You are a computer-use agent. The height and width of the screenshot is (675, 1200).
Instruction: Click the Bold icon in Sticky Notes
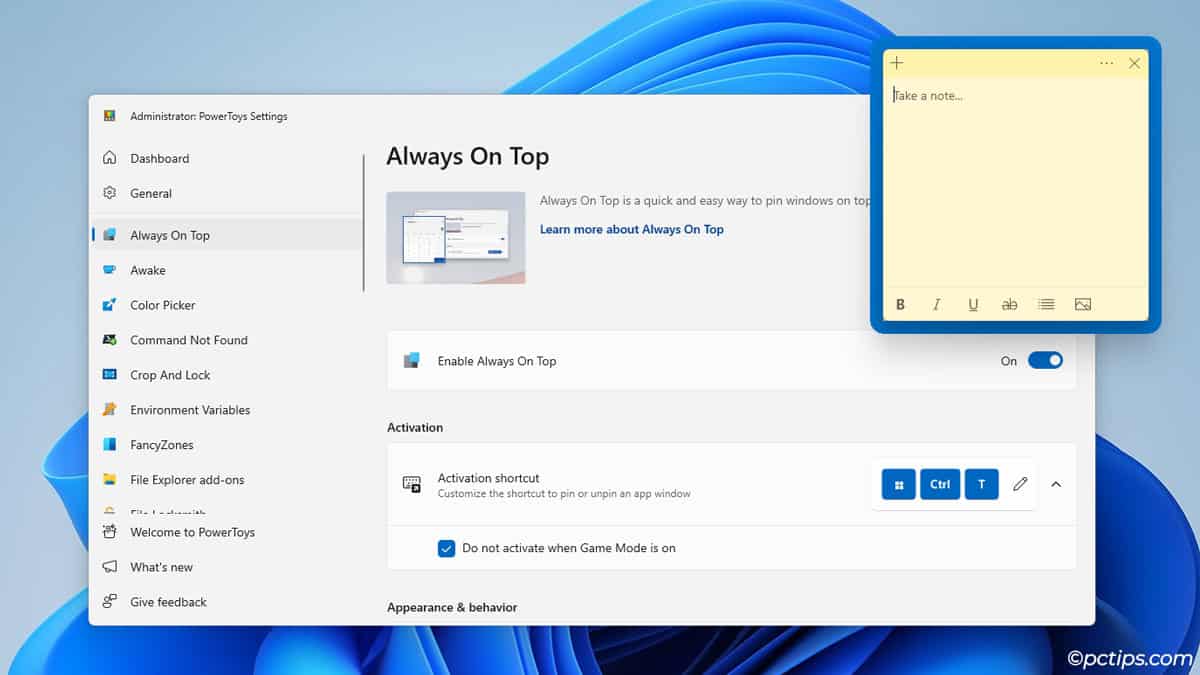click(900, 304)
